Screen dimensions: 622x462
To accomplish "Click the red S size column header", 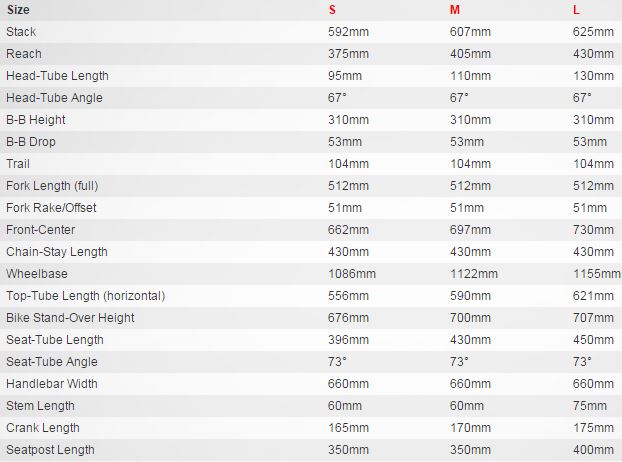I will click(333, 10).
